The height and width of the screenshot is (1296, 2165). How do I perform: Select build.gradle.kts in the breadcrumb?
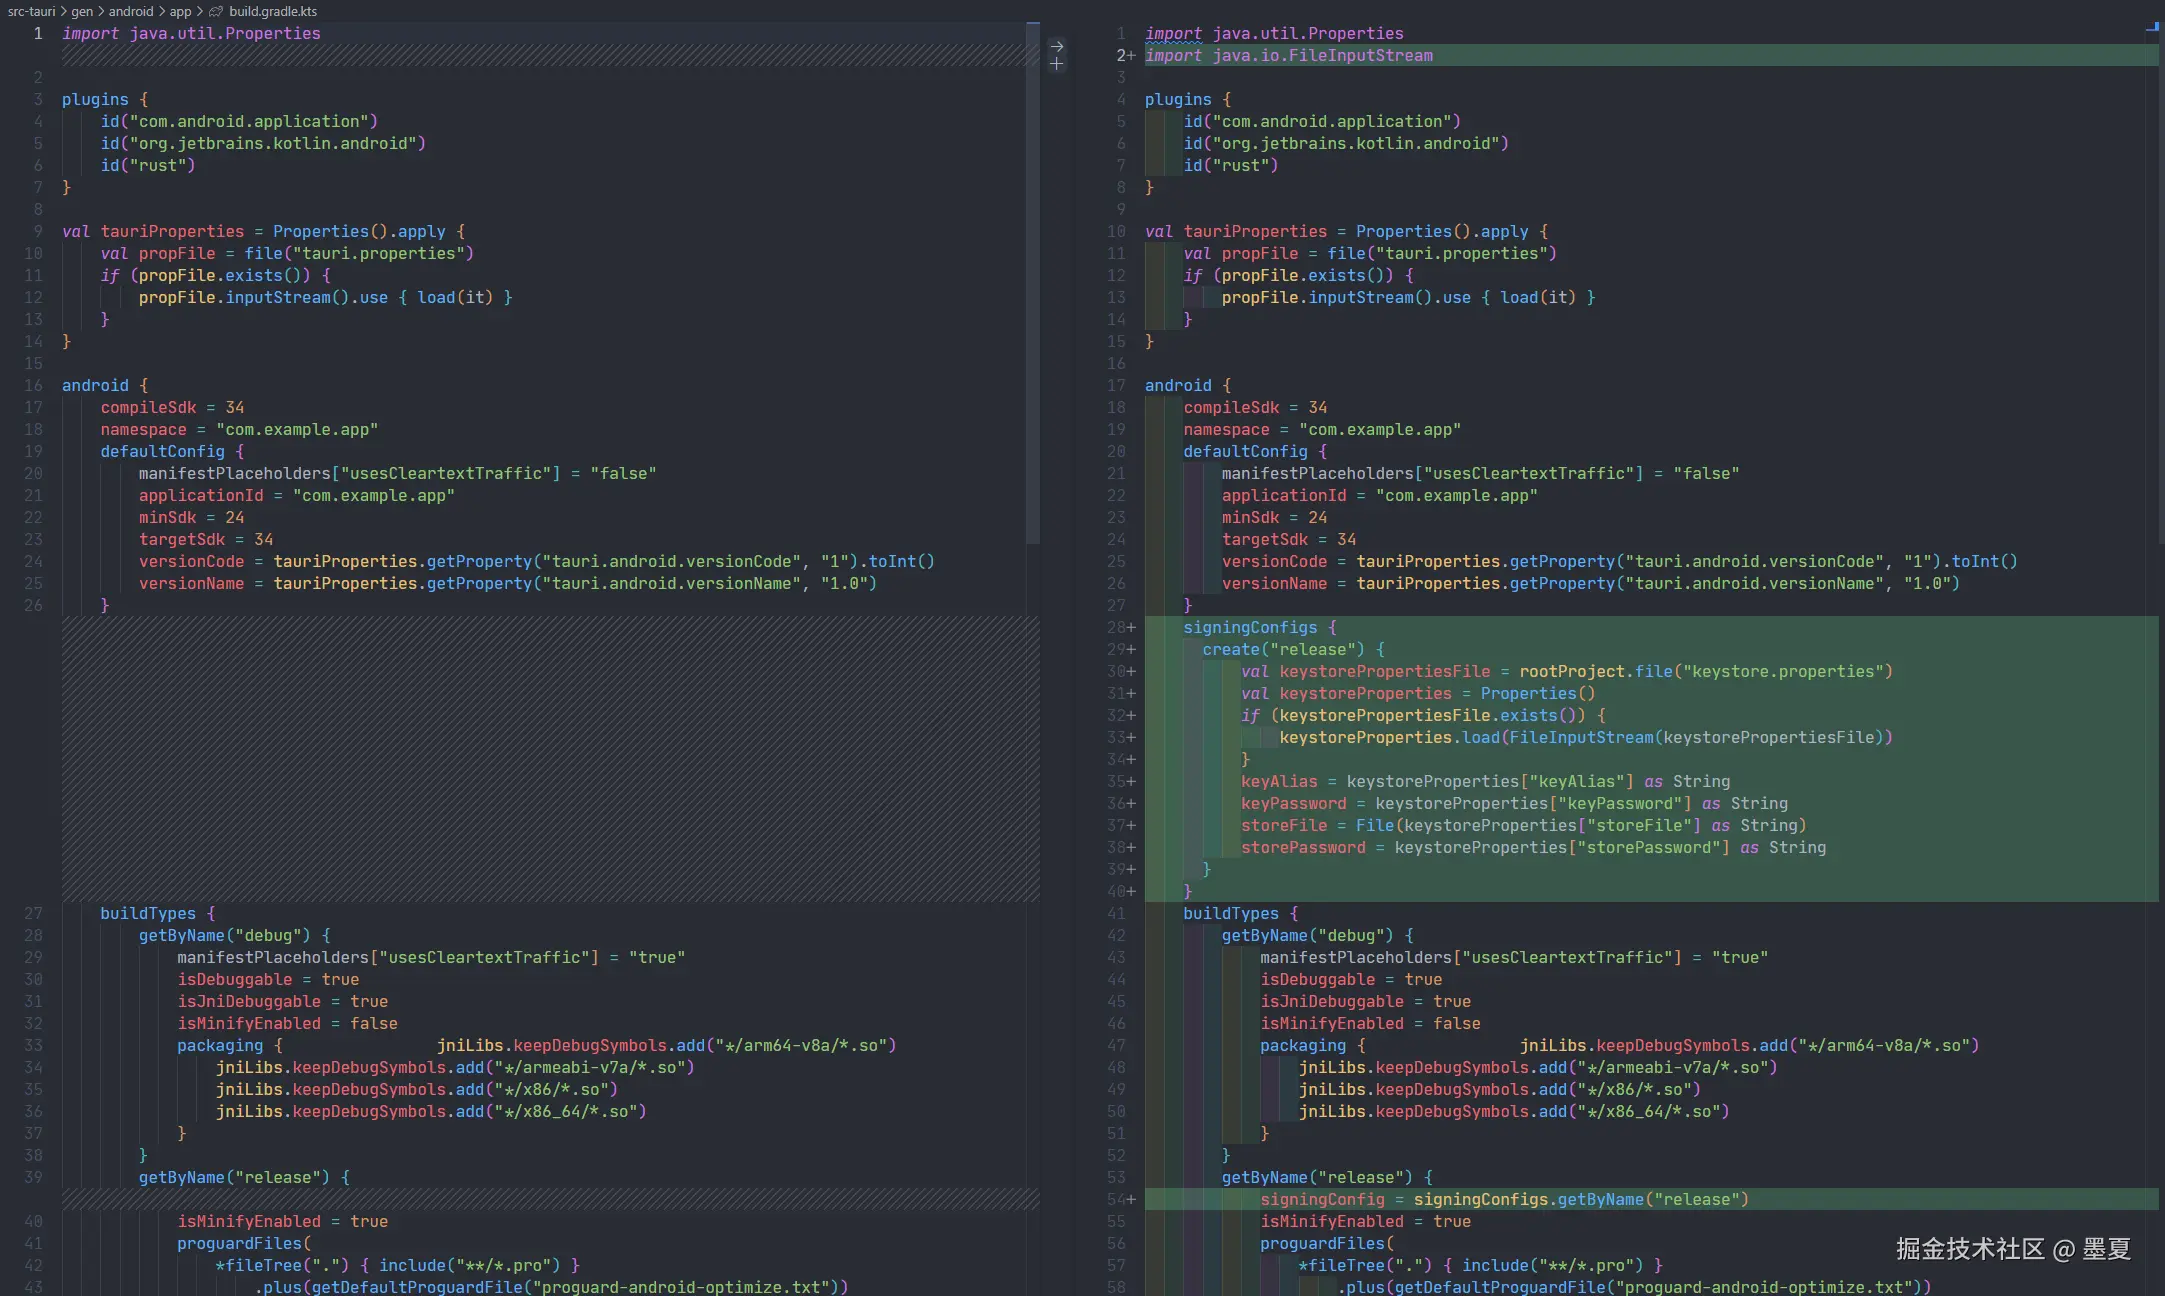[x=273, y=11]
